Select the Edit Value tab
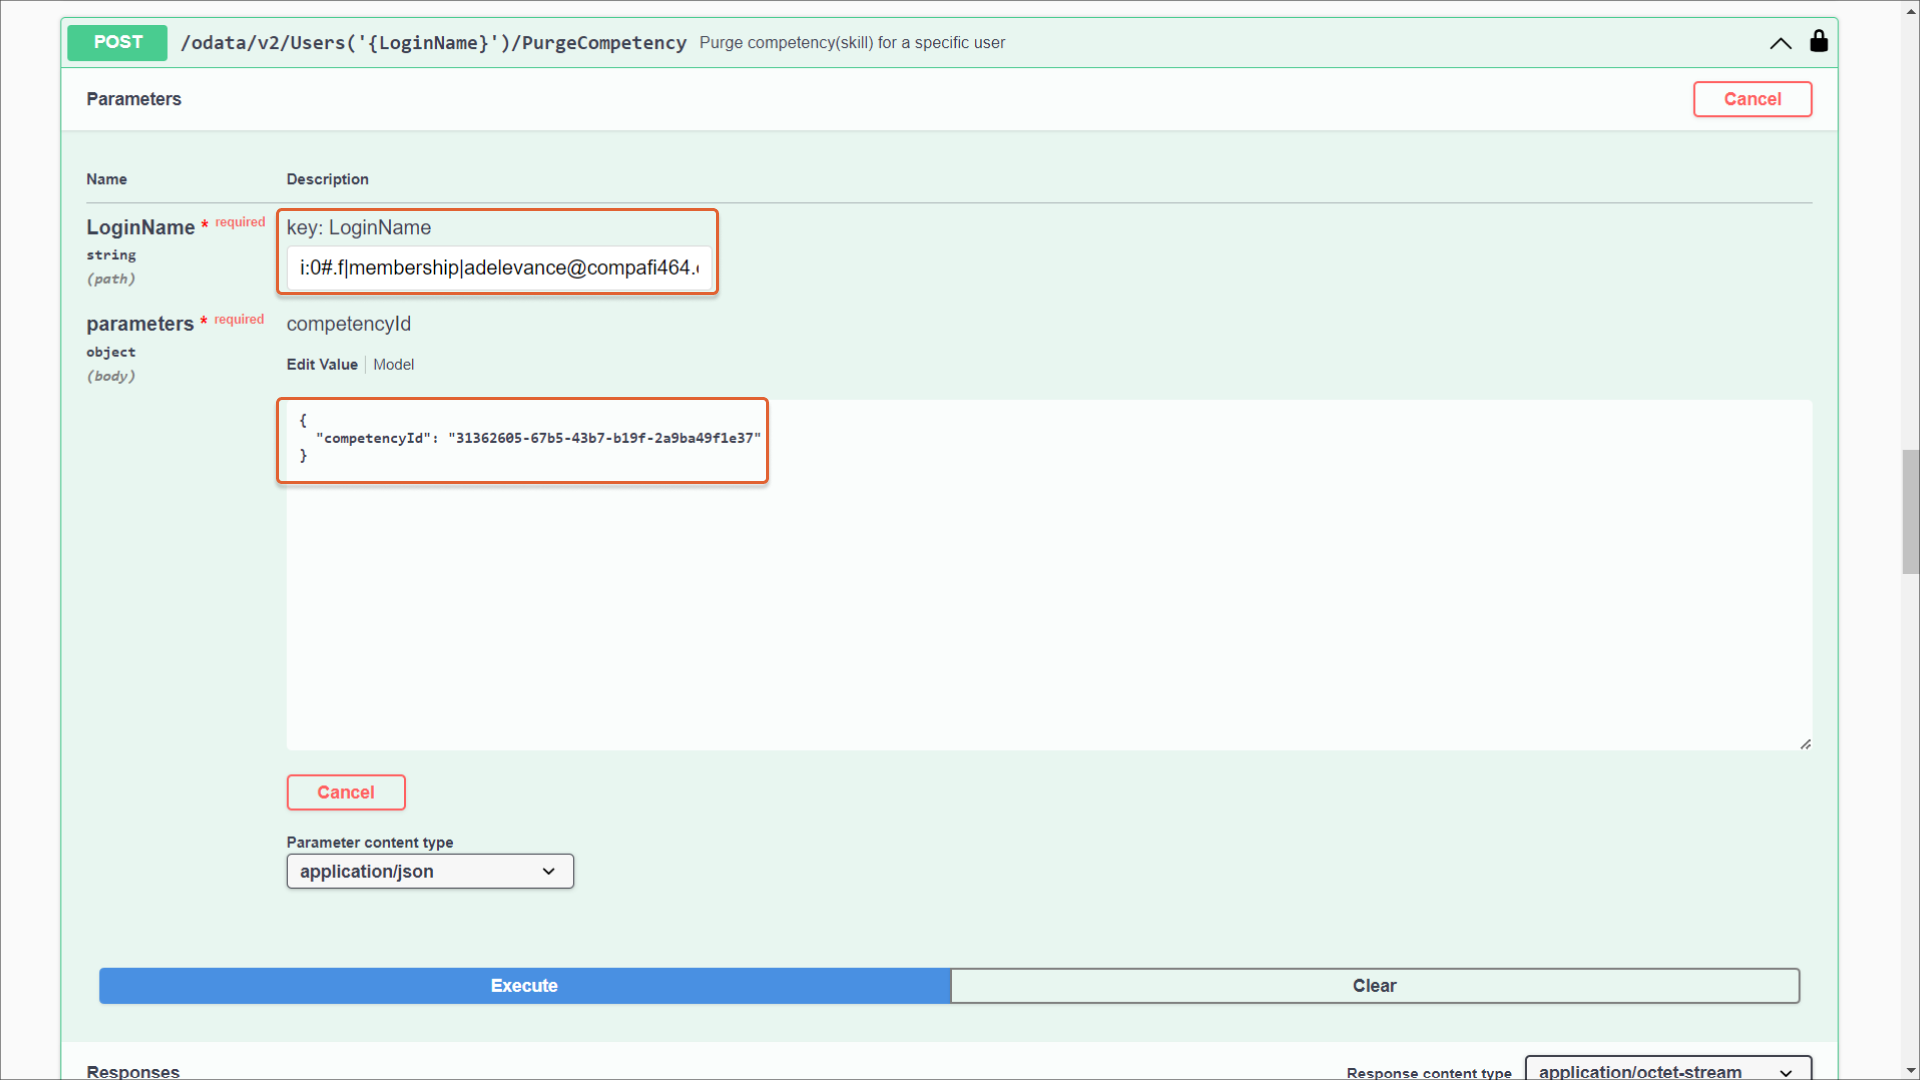Image resolution: width=1920 pixels, height=1080 pixels. tap(321, 365)
